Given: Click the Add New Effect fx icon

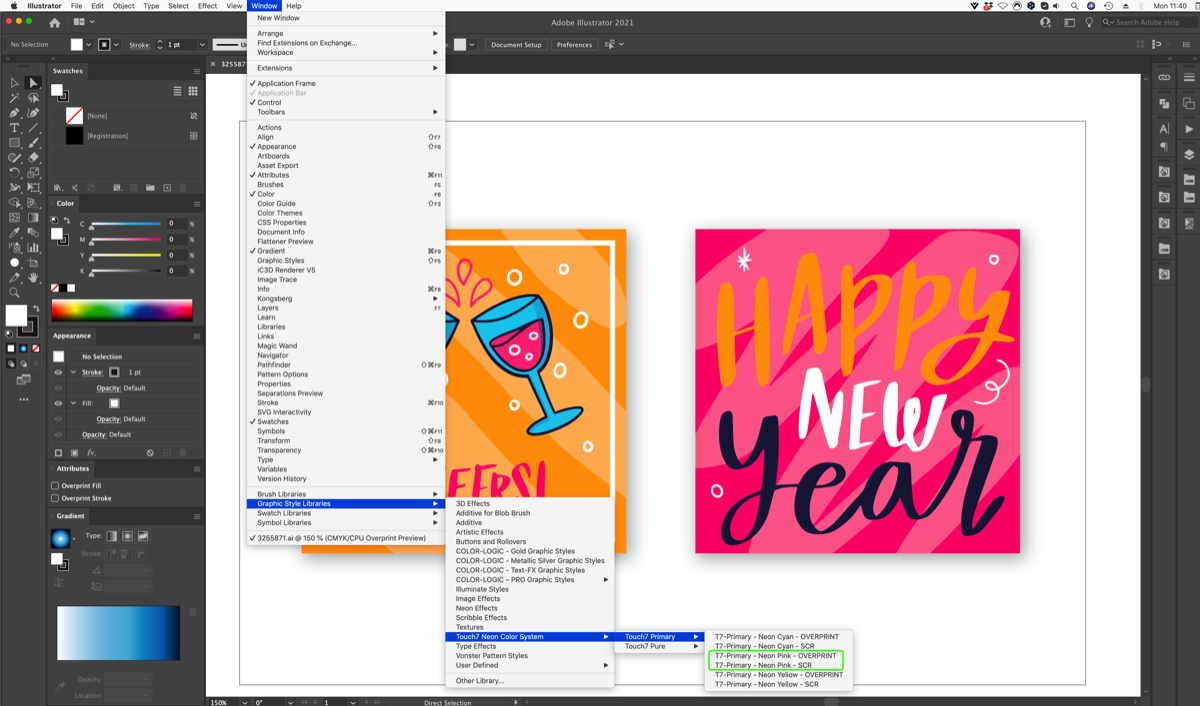Looking at the screenshot, I should click(91, 453).
